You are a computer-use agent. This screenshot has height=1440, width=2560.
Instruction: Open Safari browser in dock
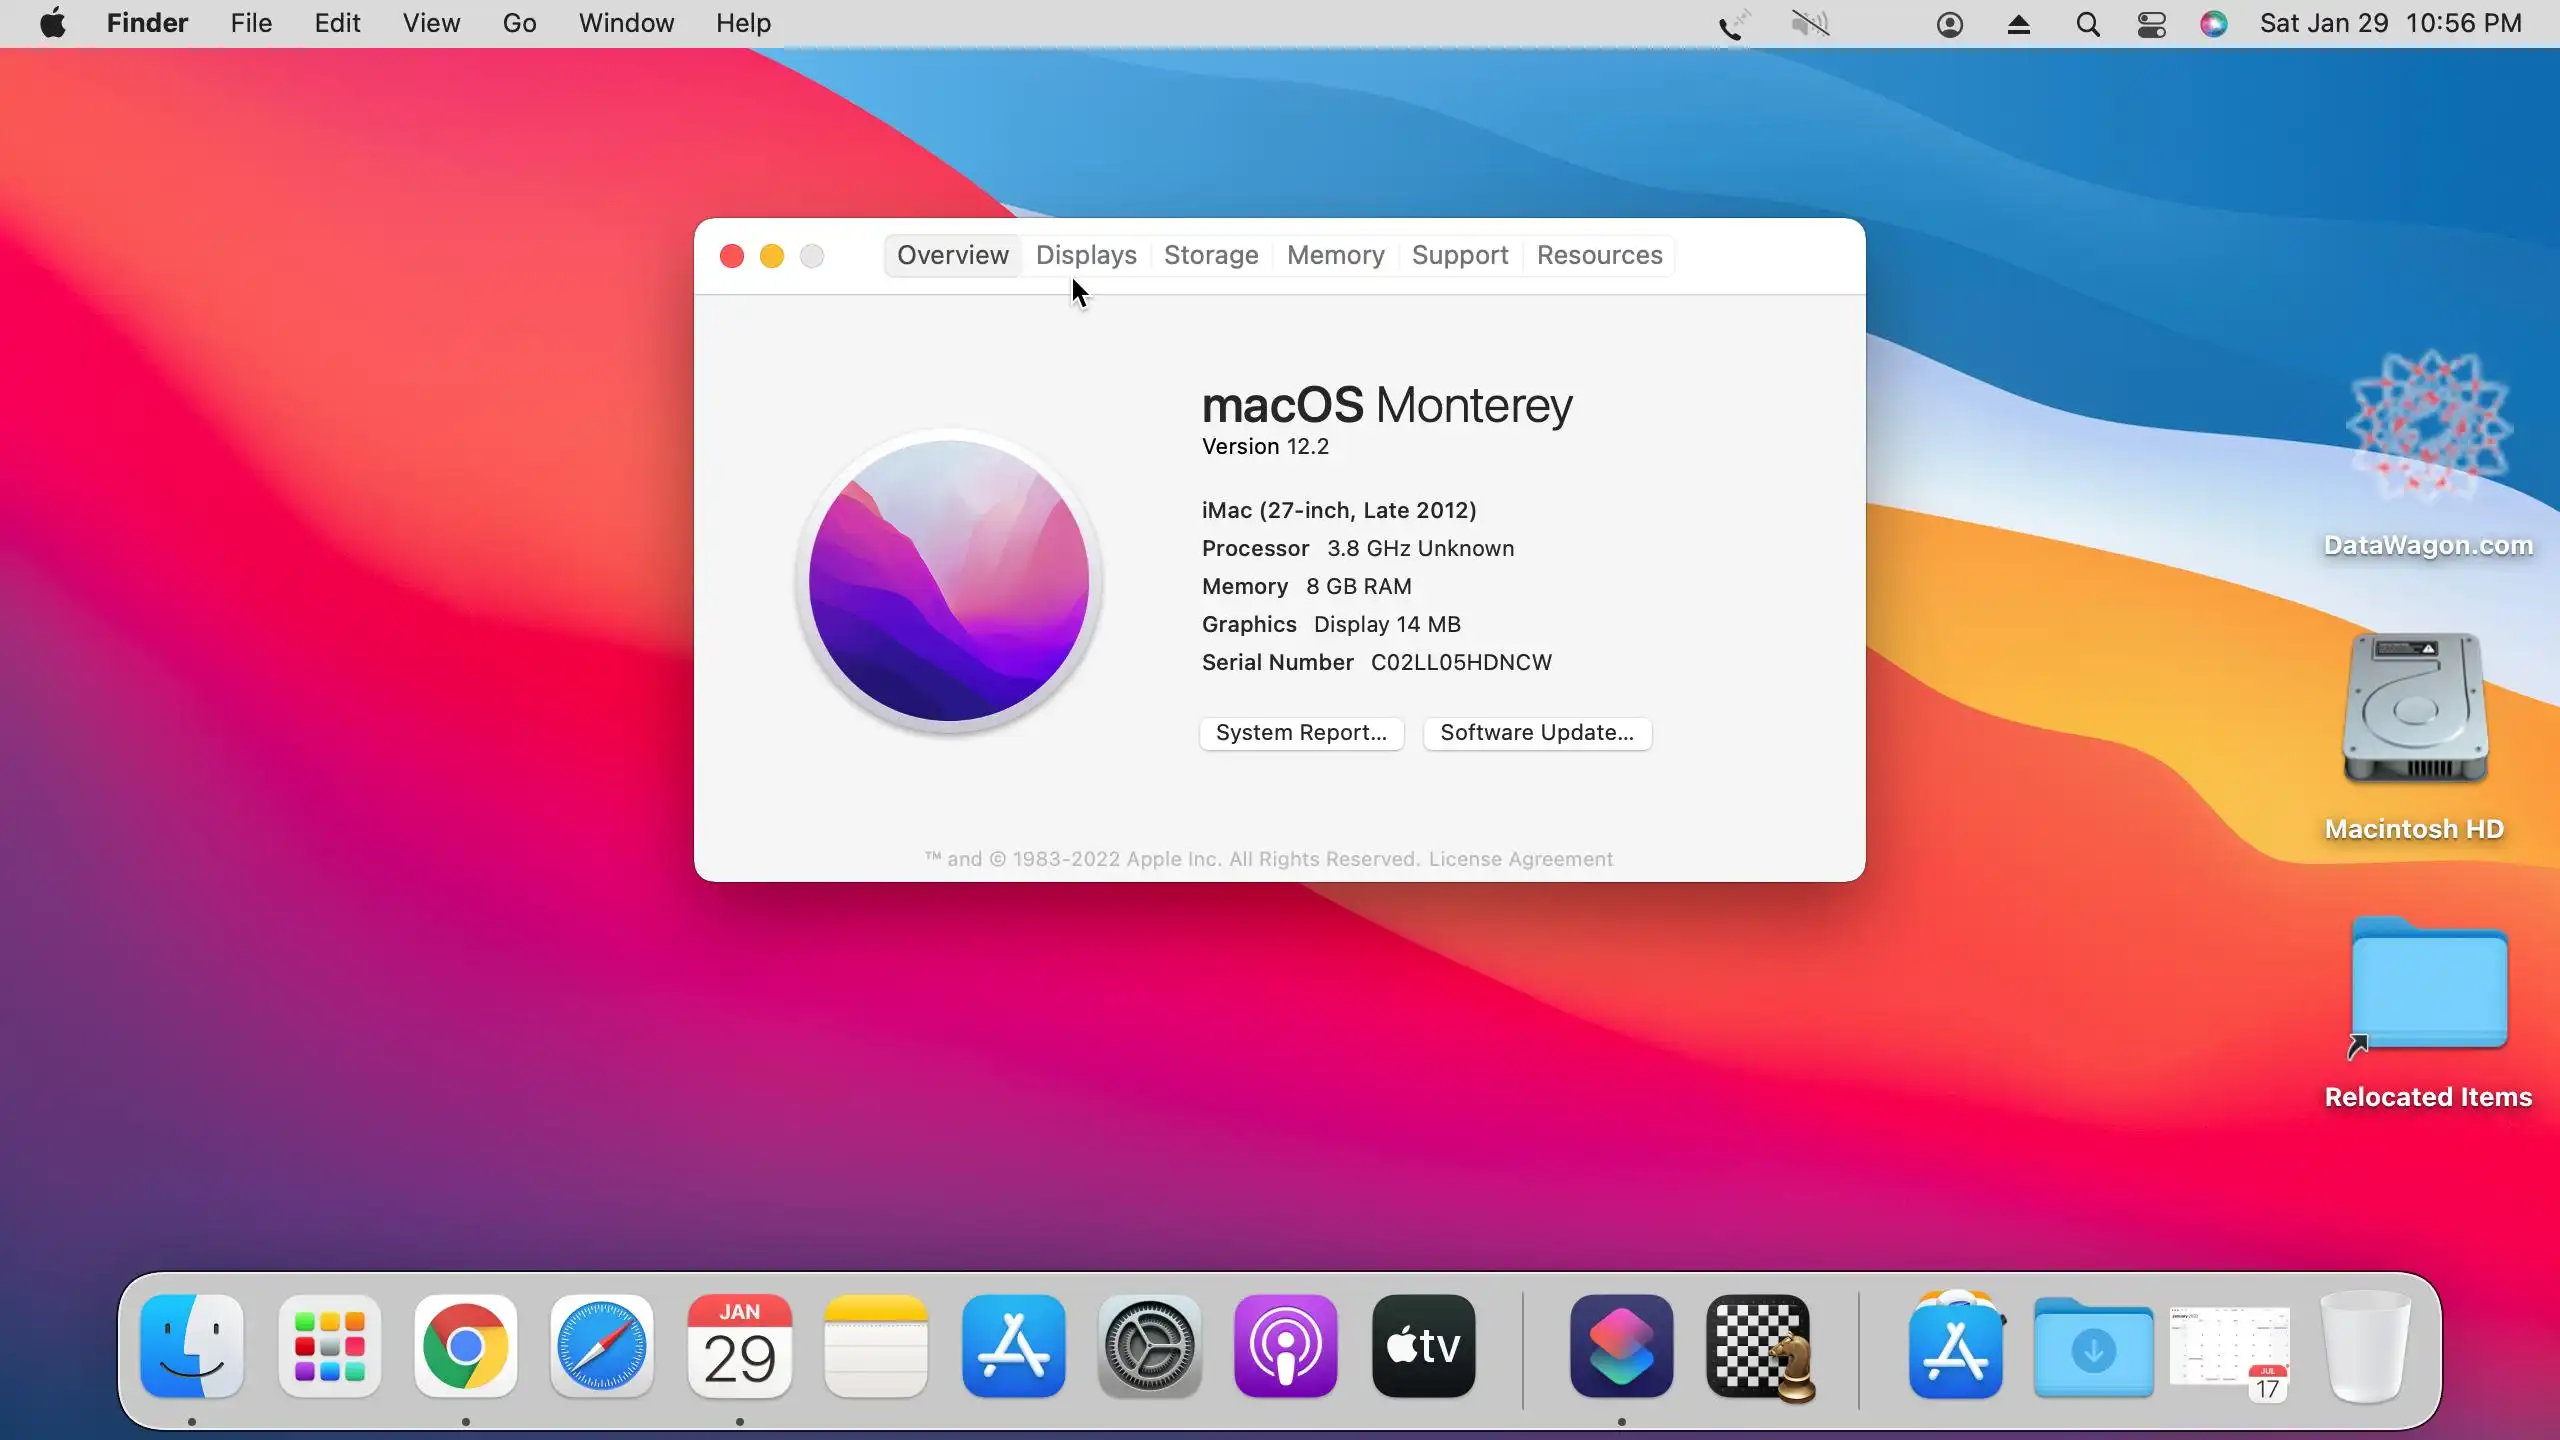coord(601,1346)
